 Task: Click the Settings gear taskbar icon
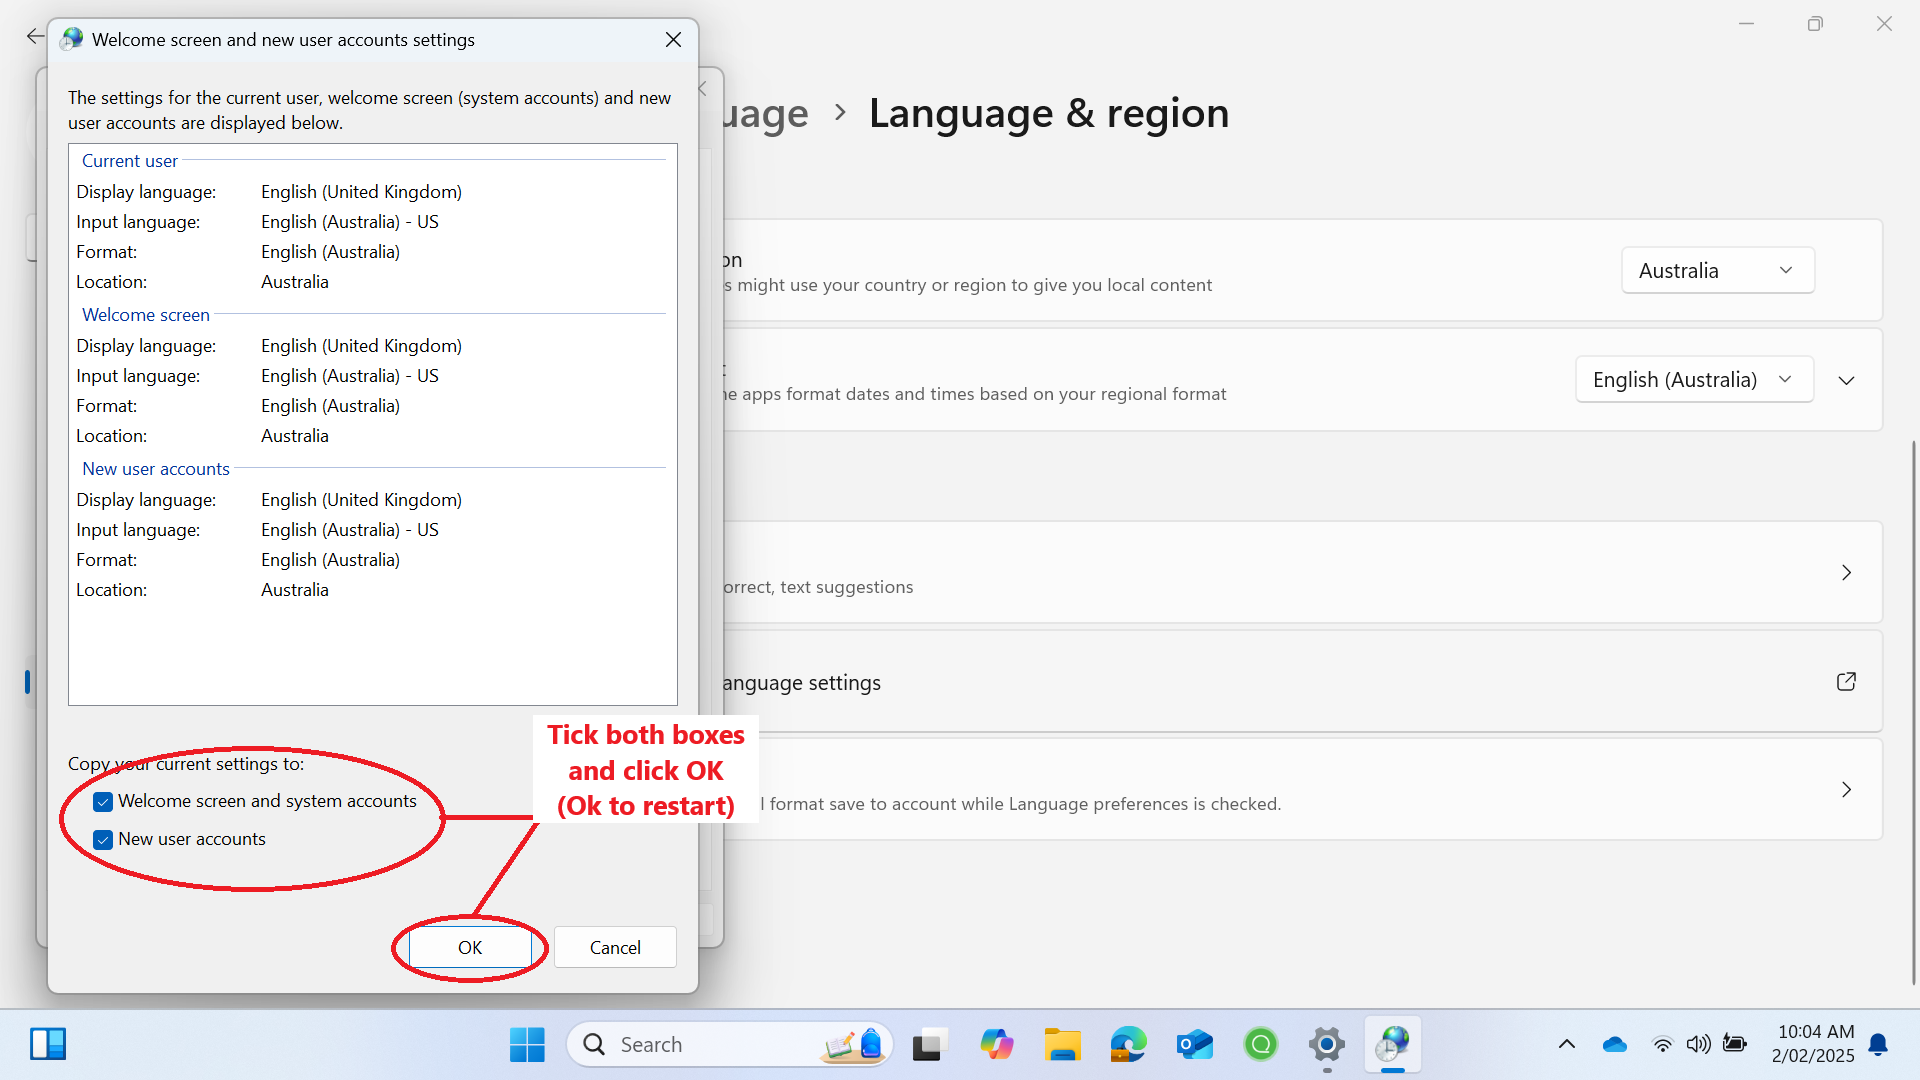coord(1326,1044)
